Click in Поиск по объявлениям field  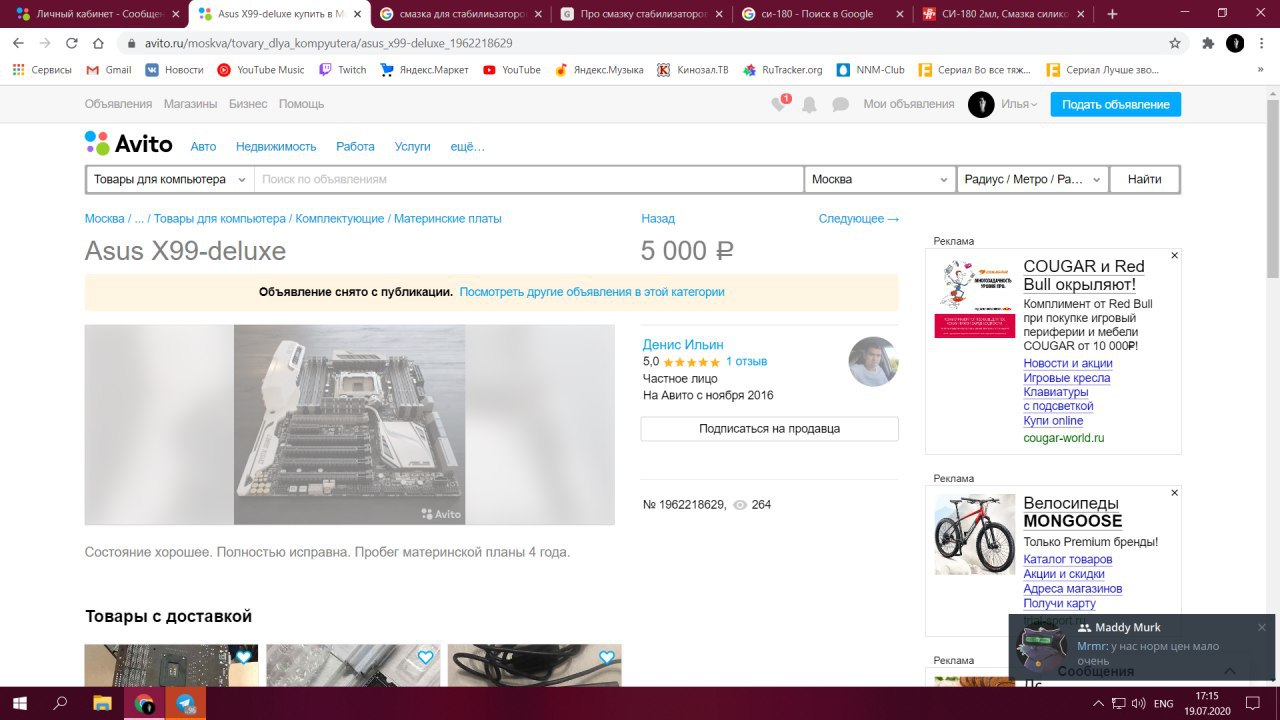click(x=529, y=179)
